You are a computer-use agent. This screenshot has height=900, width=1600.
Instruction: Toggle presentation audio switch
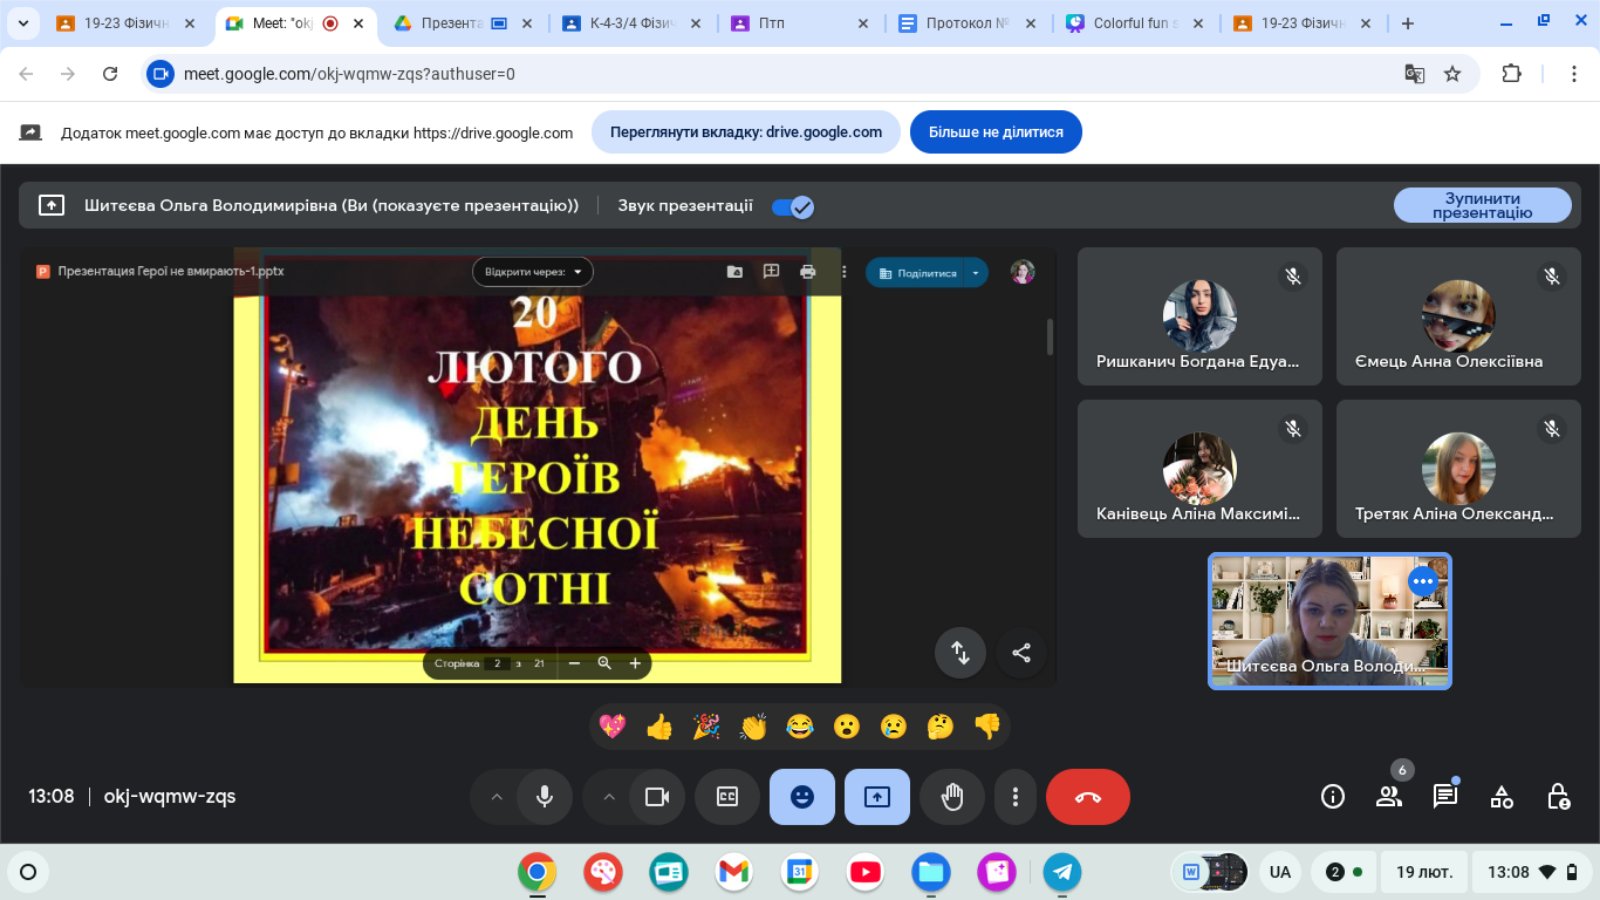pos(793,207)
